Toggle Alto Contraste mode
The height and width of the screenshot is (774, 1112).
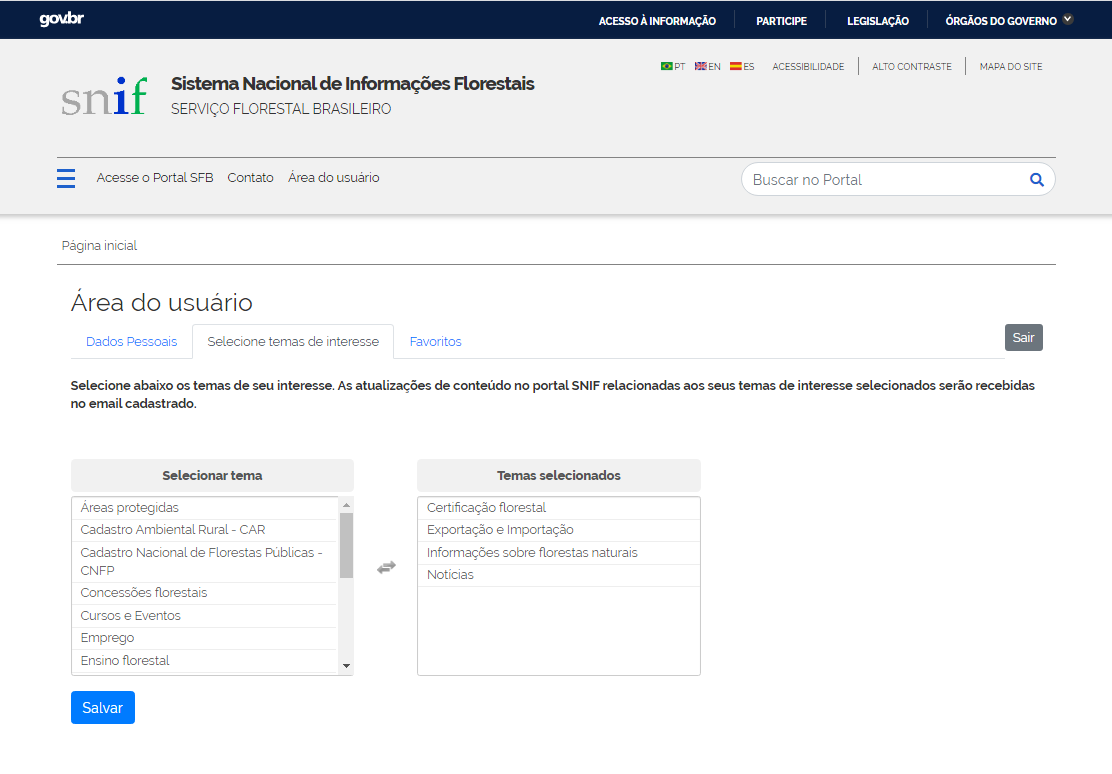tap(911, 67)
